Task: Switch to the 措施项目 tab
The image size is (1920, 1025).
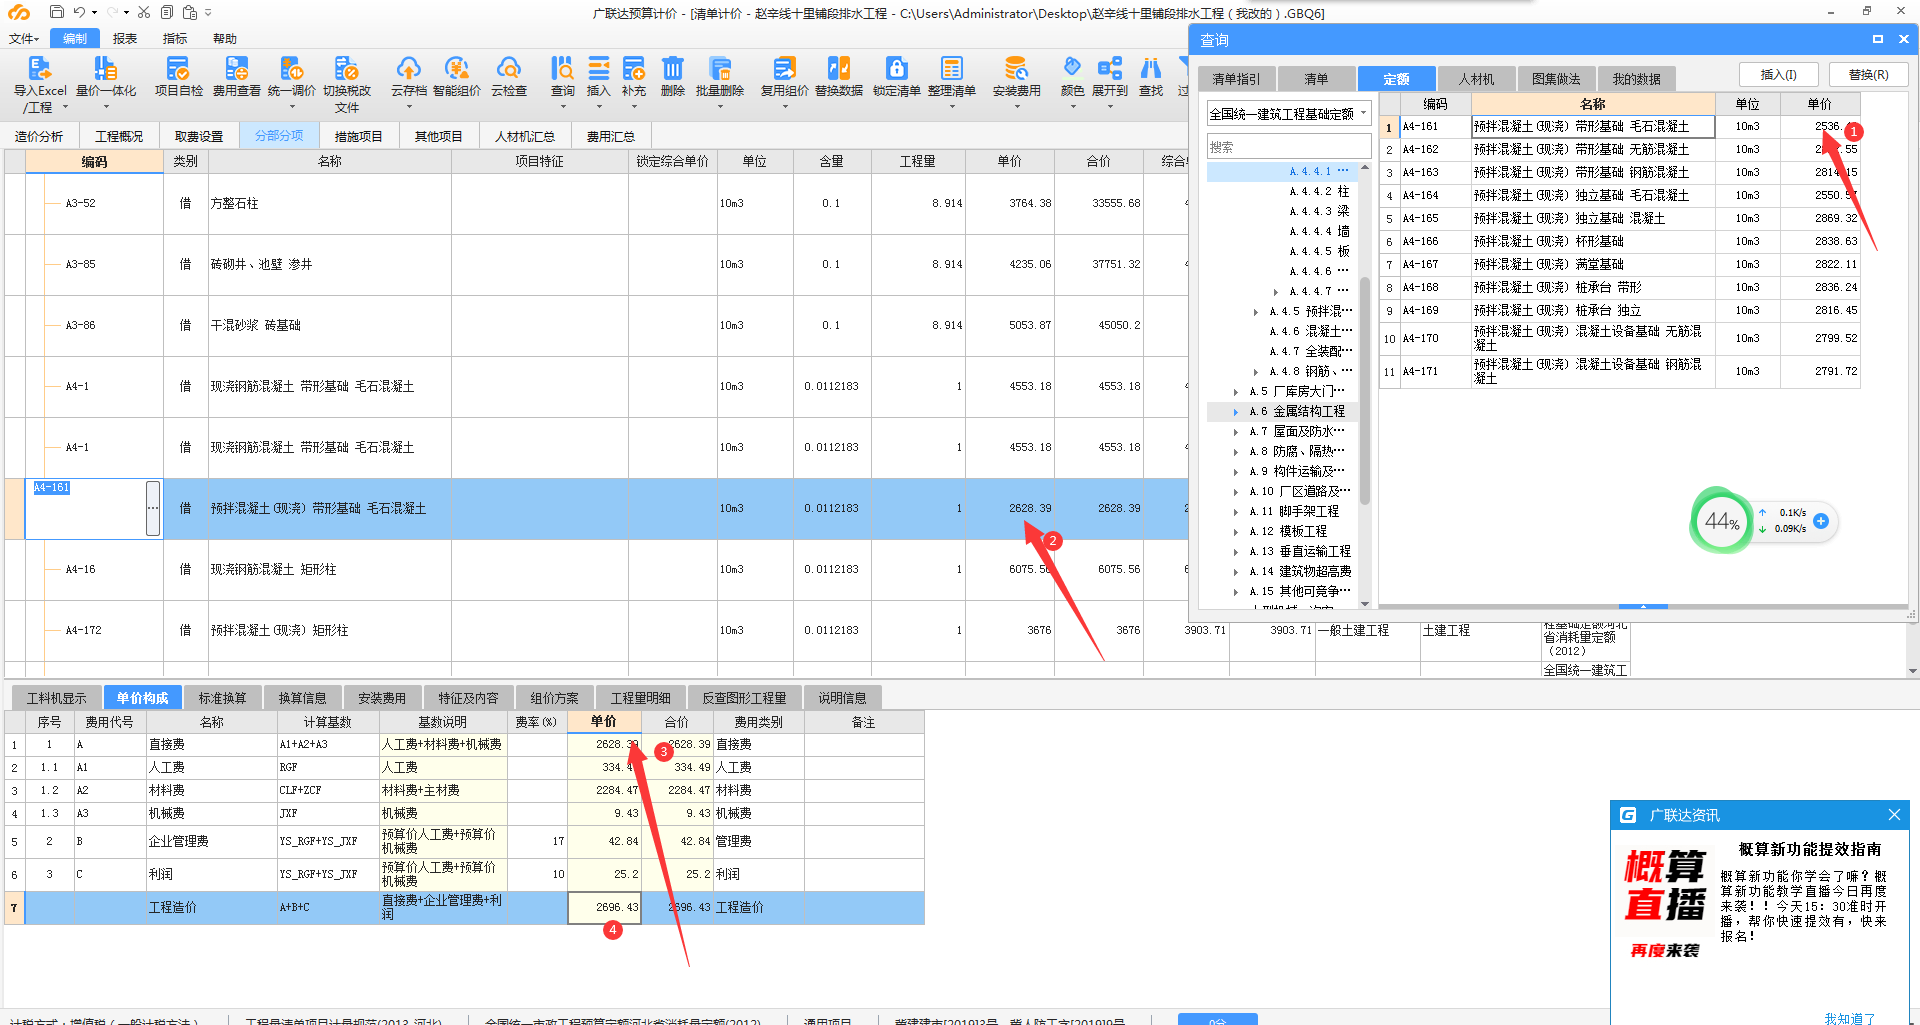Action: tap(358, 136)
